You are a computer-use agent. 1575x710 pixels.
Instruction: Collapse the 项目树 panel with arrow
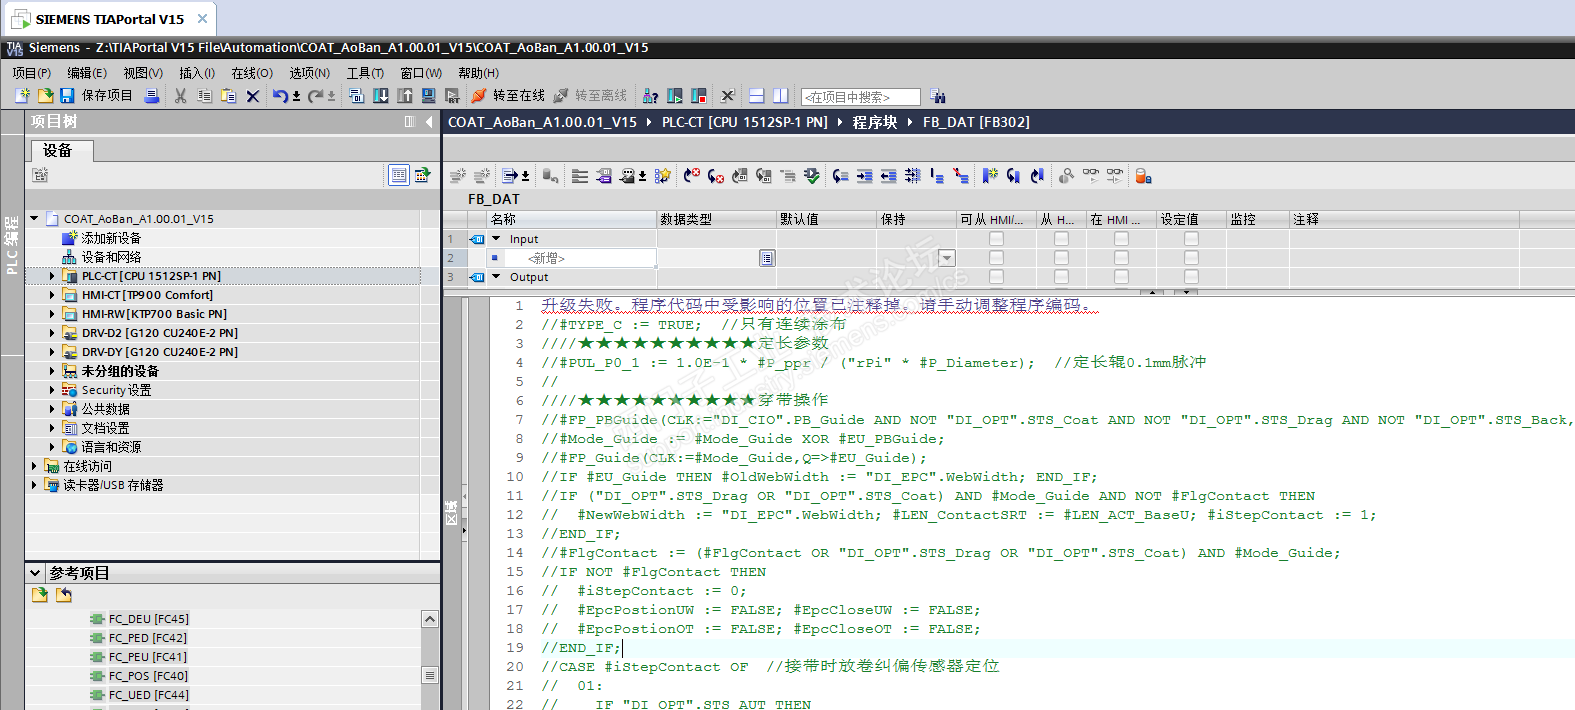(x=429, y=122)
